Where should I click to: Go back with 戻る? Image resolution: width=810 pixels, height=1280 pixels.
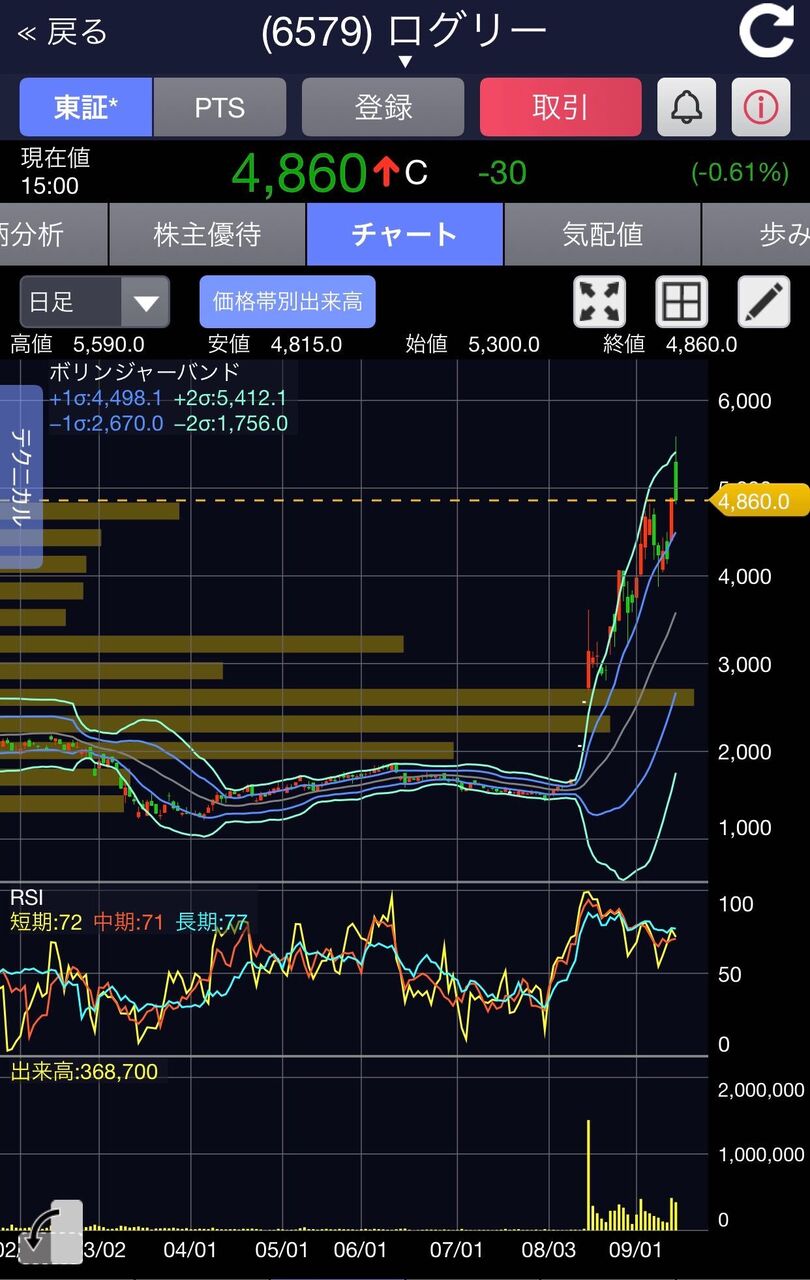point(62,32)
